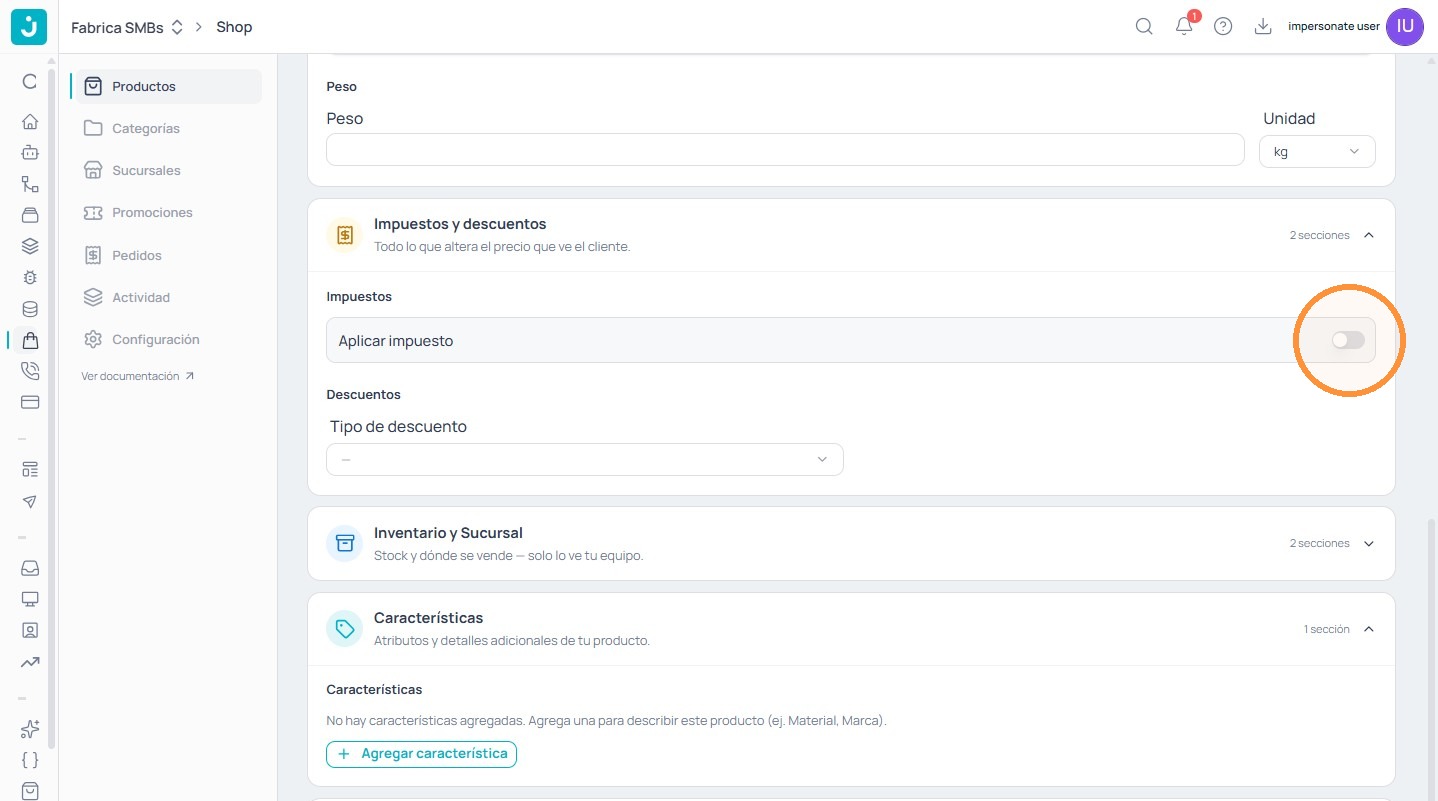Open the notifications bell with red badge
Viewport: 1438px width, 801px height.
pos(1185,25)
